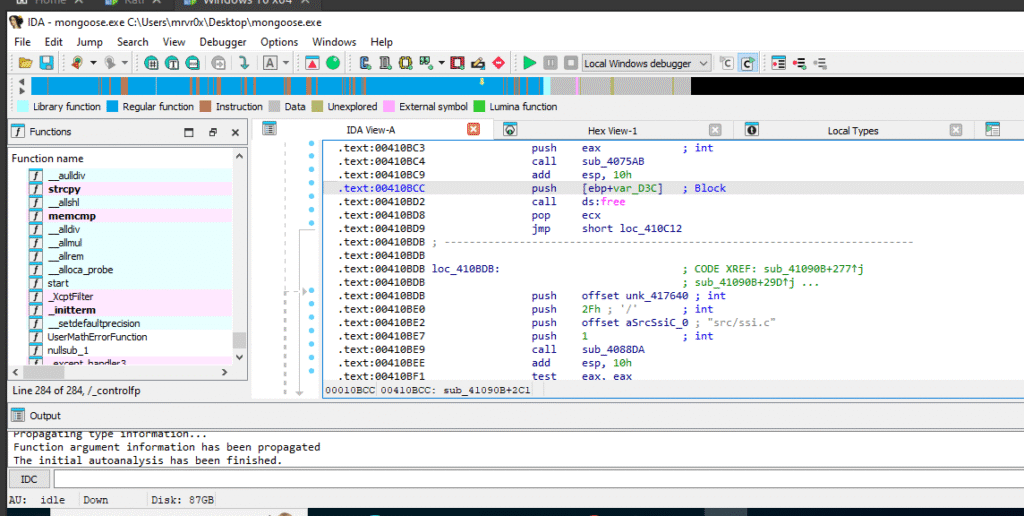
Task: Click the red up-triangle toolbar icon
Action: click(x=312, y=63)
